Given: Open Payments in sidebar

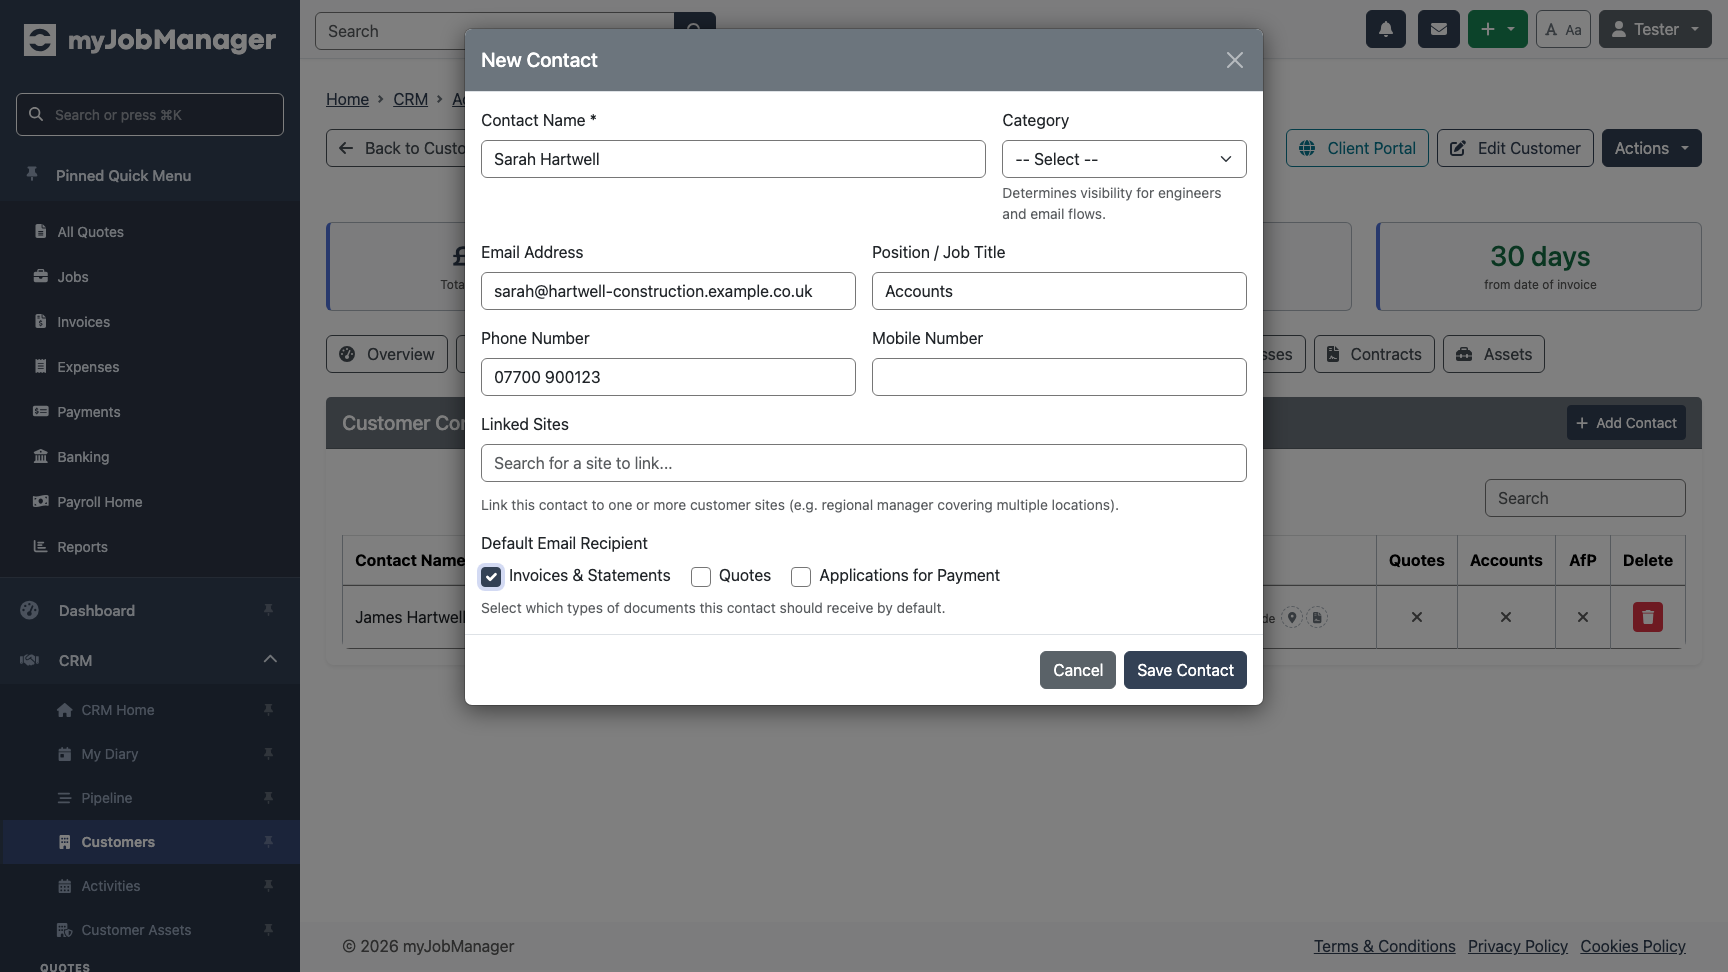Looking at the screenshot, I should pyautogui.click(x=88, y=412).
